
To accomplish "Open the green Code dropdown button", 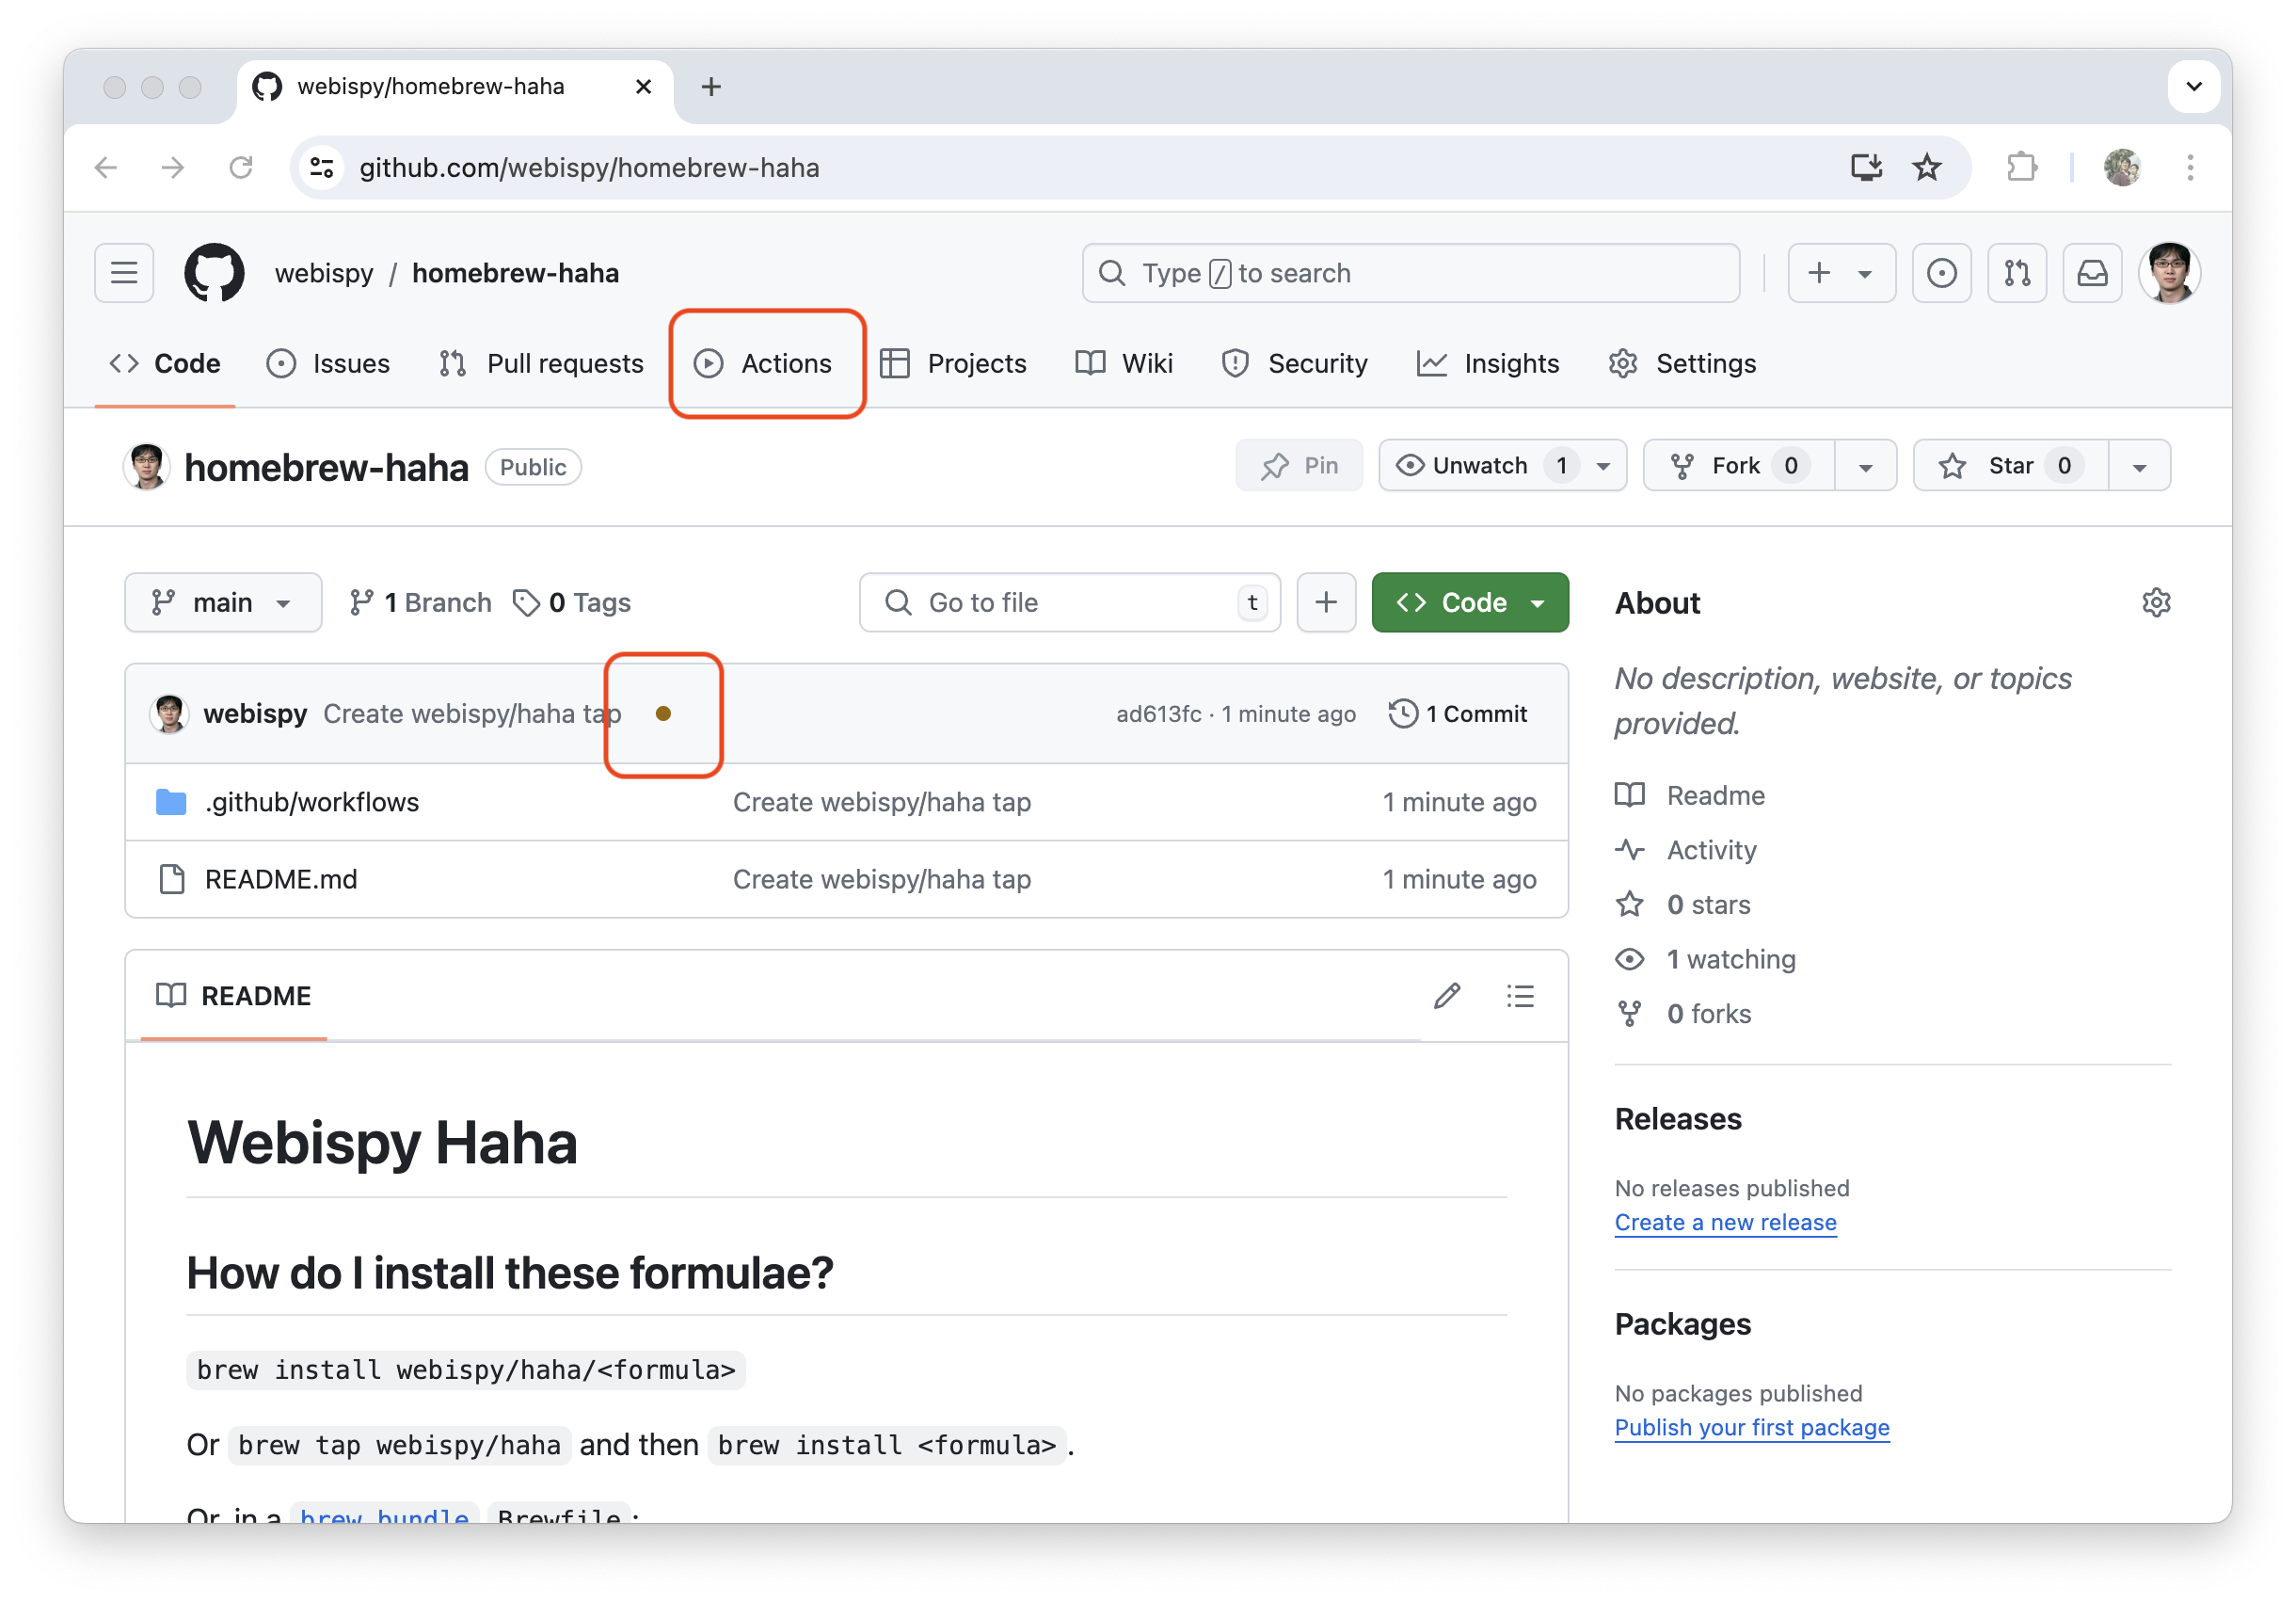I will (x=1470, y=602).
